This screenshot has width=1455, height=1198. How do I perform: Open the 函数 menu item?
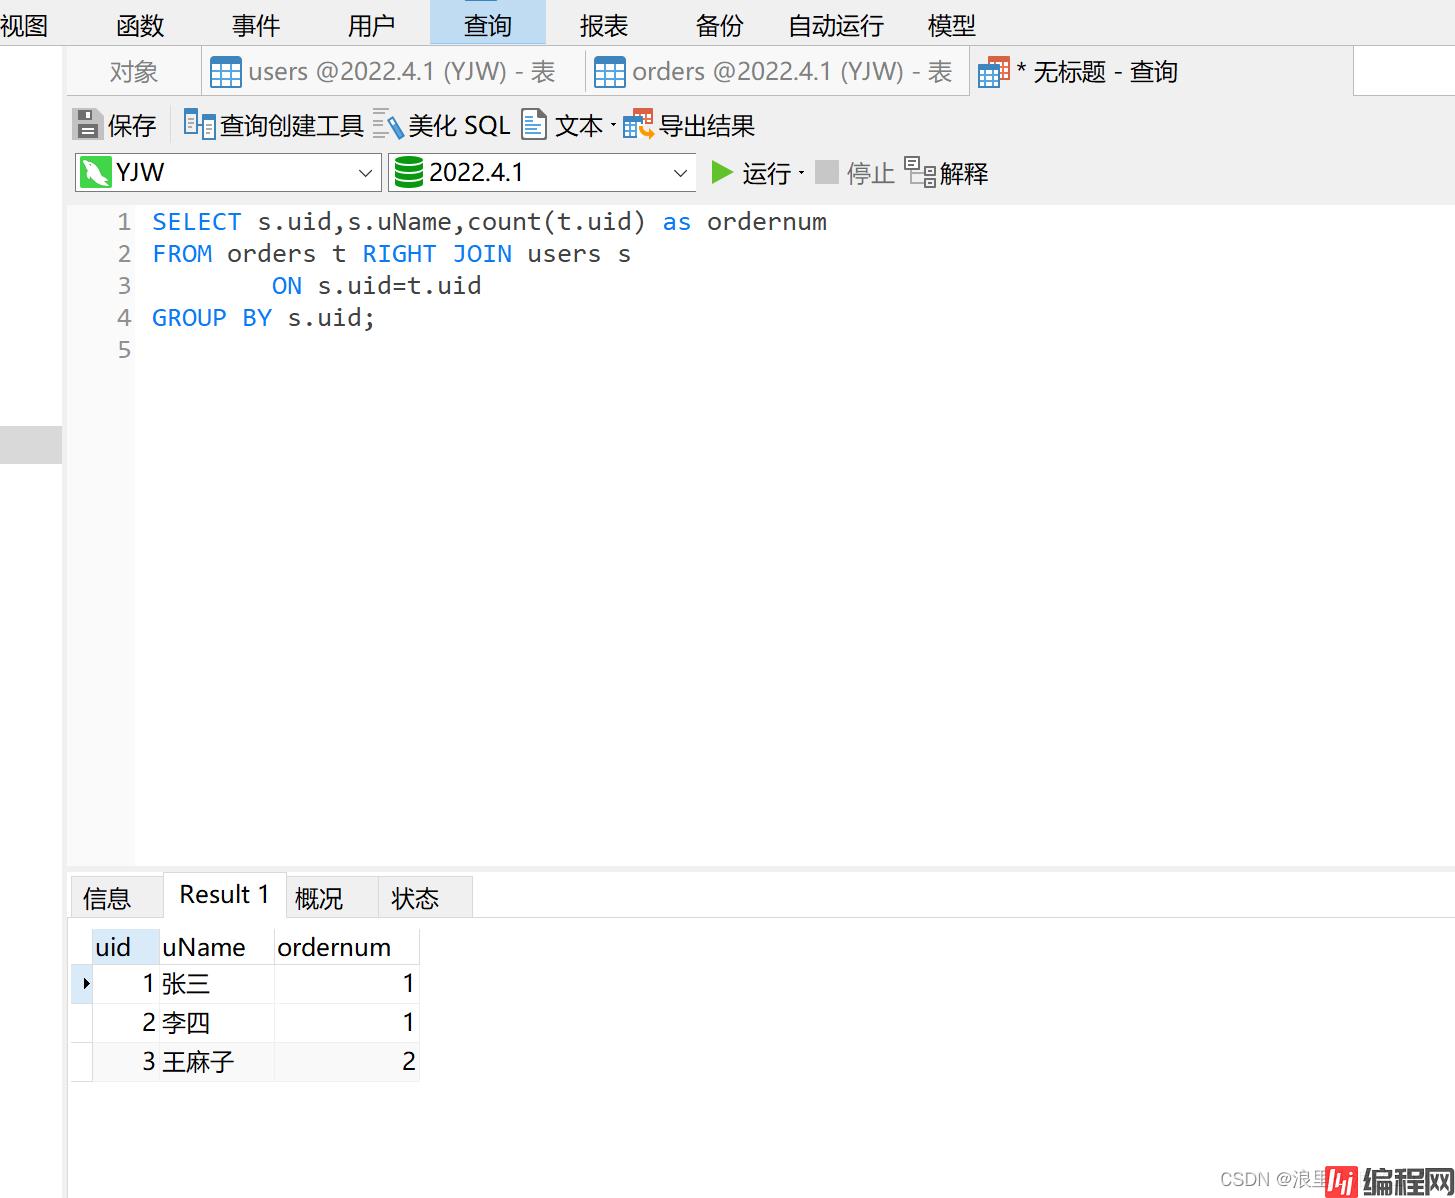point(140,26)
